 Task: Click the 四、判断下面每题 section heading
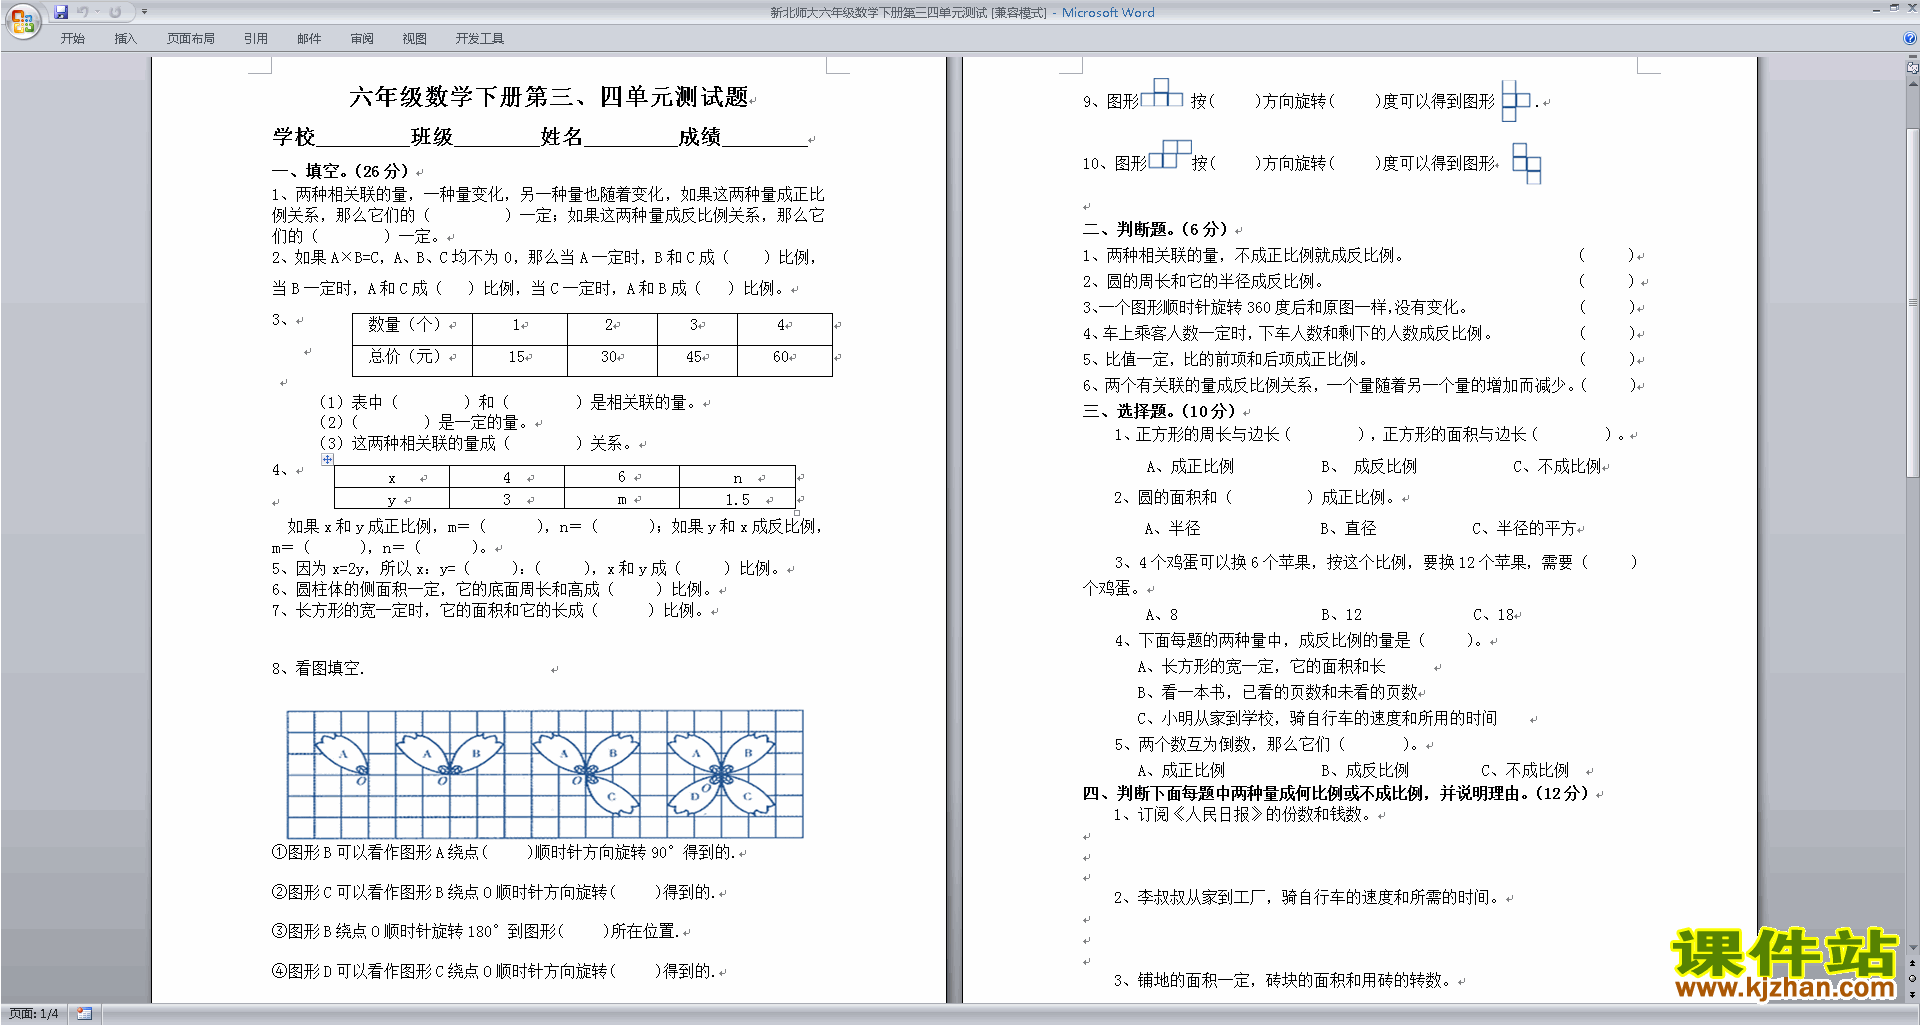pos(1335,793)
